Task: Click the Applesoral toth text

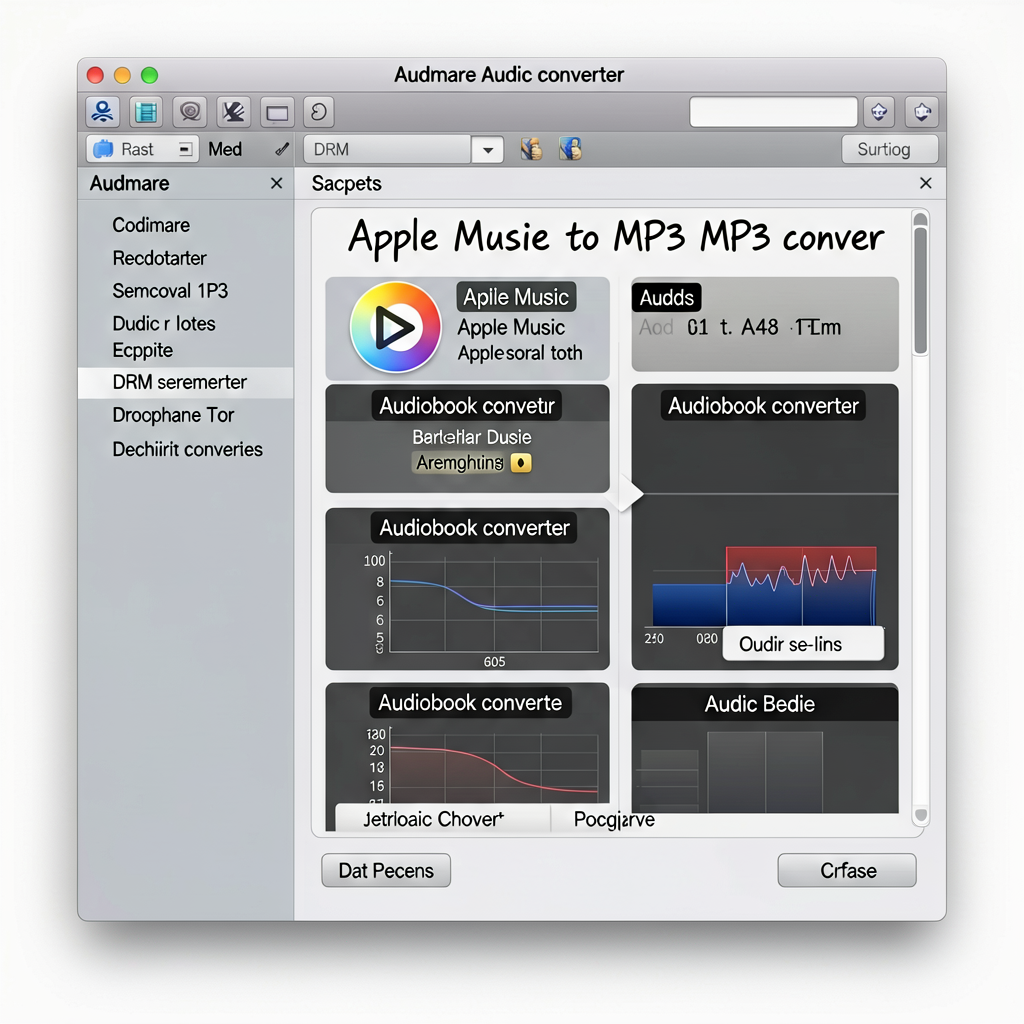Action: coord(520,353)
